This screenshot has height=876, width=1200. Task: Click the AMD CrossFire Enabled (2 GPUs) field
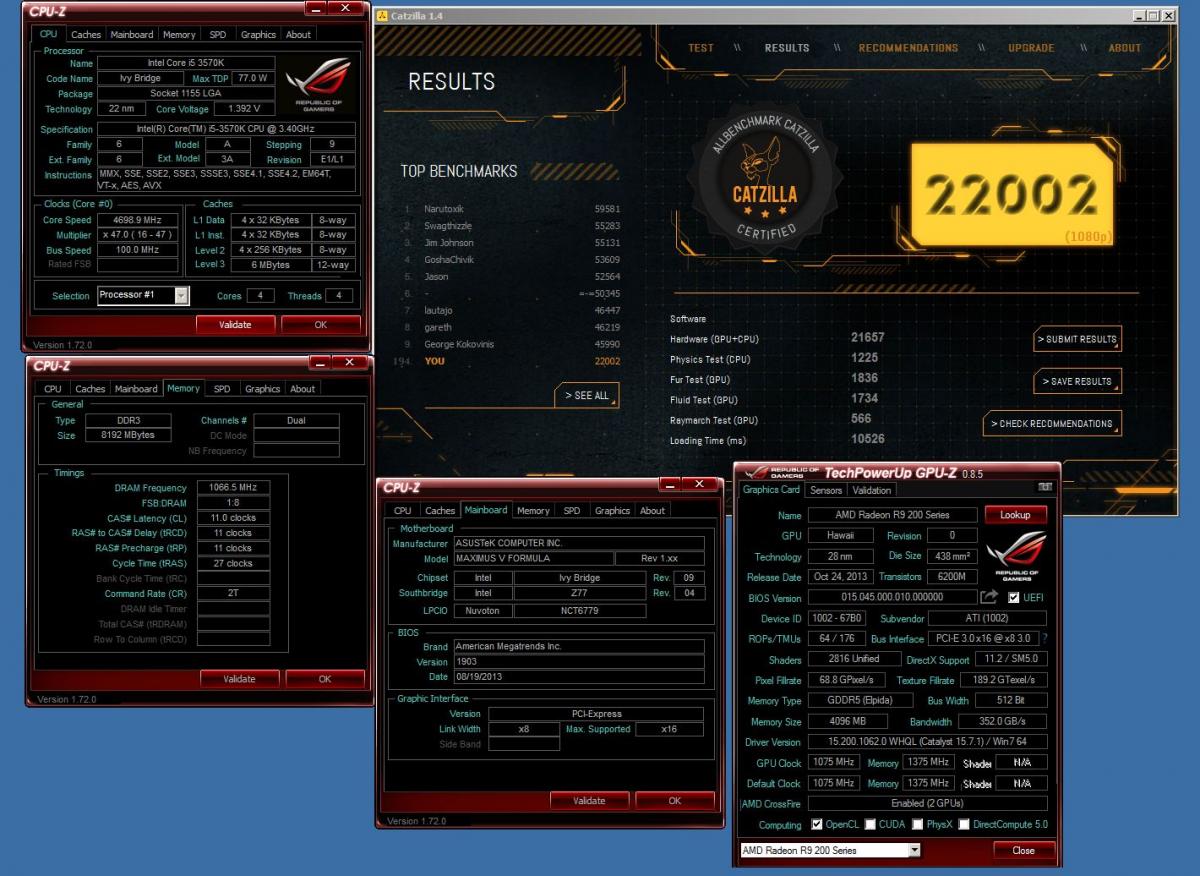[926, 803]
